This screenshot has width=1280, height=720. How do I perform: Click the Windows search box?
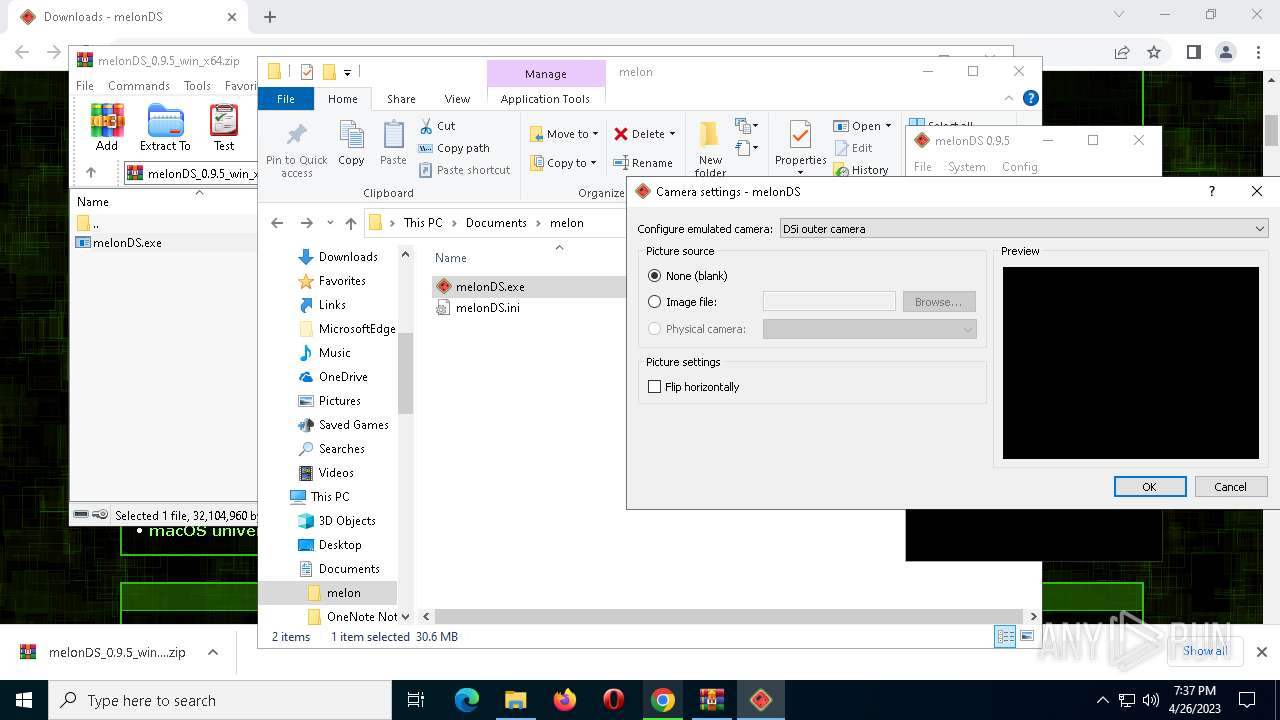[220, 700]
